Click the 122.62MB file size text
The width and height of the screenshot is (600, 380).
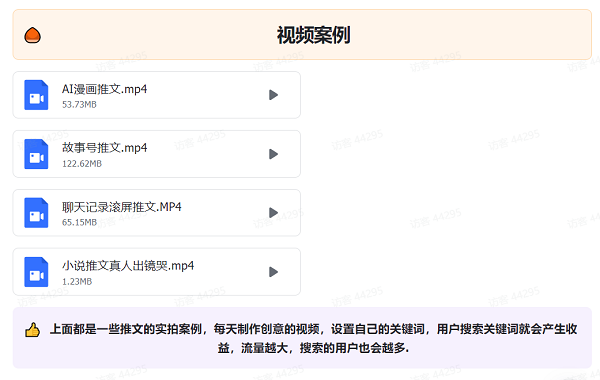tap(82, 164)
